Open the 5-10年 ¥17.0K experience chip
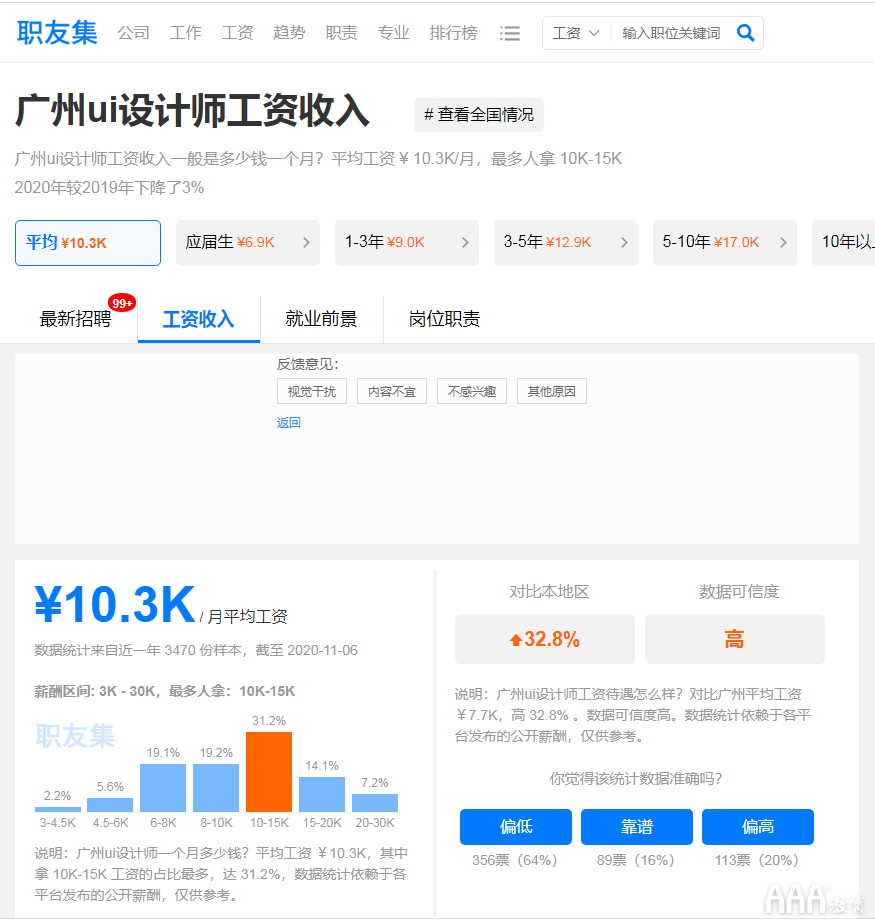The image size is (875, 920). (x=724, y=242)
